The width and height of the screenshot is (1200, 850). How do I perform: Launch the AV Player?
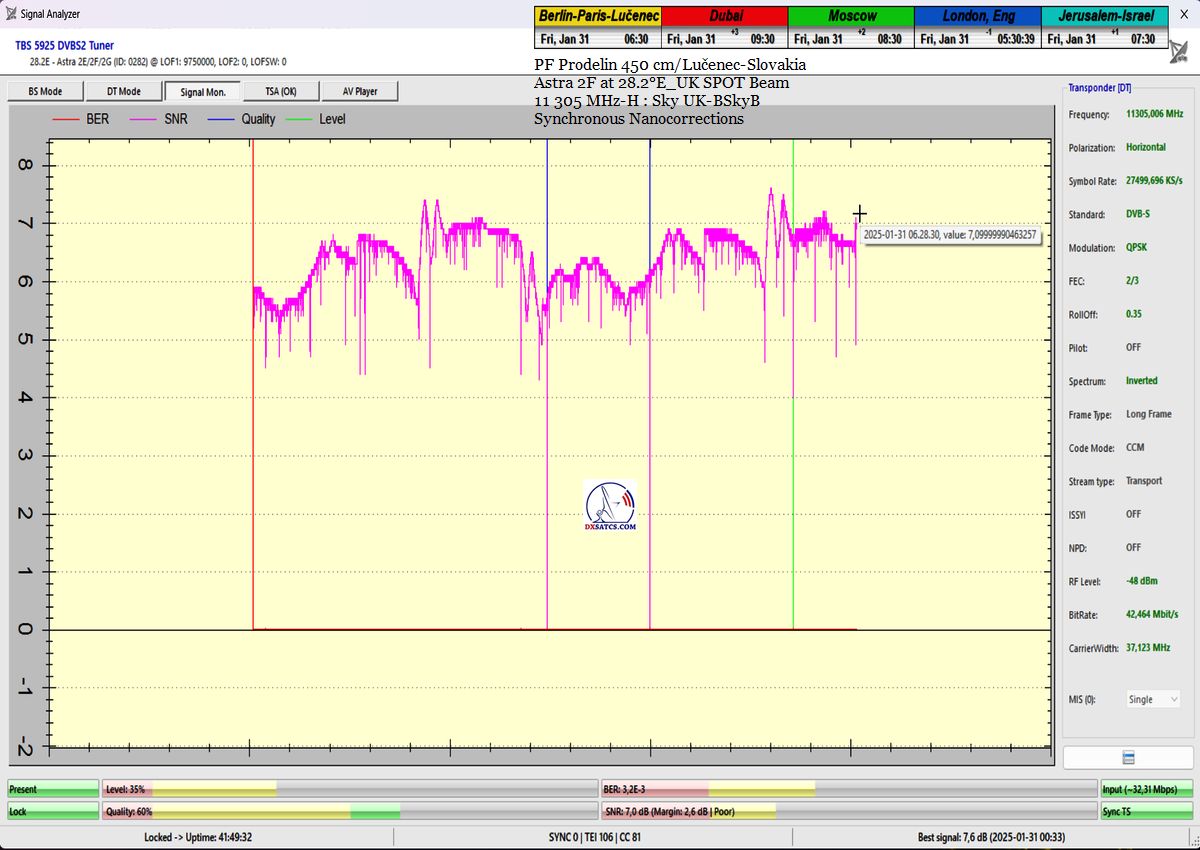click(x=360, y=91)
